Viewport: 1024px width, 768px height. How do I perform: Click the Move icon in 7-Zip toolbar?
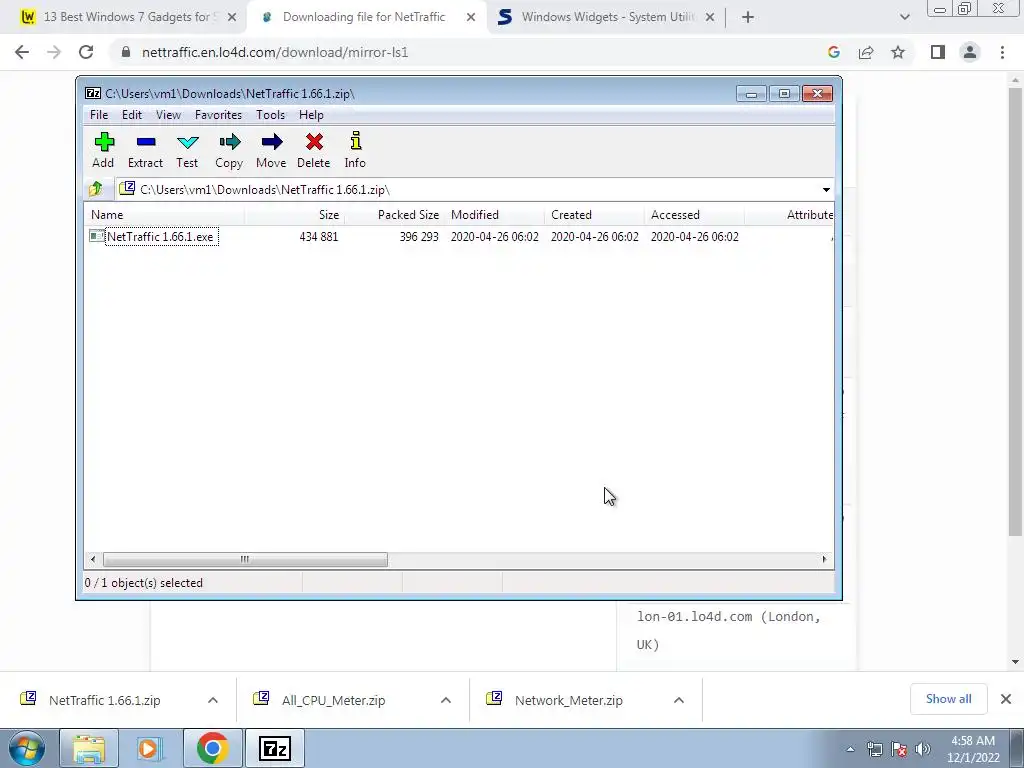click(x=271, y=142)
